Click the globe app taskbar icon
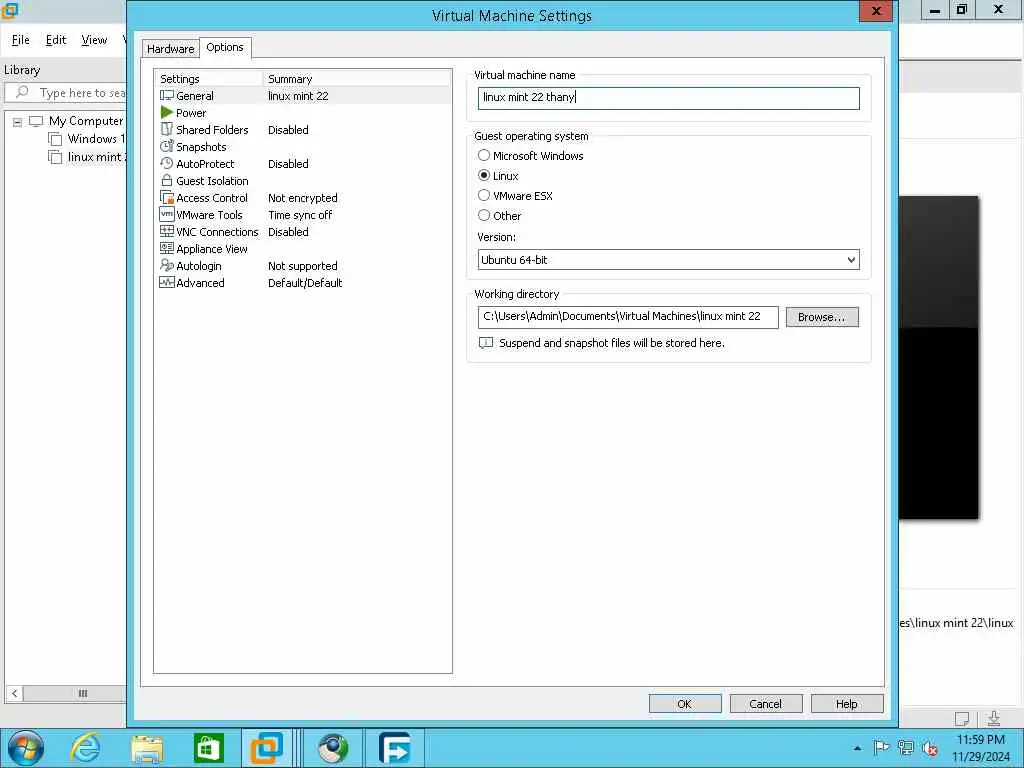 (x=333, y=748)
